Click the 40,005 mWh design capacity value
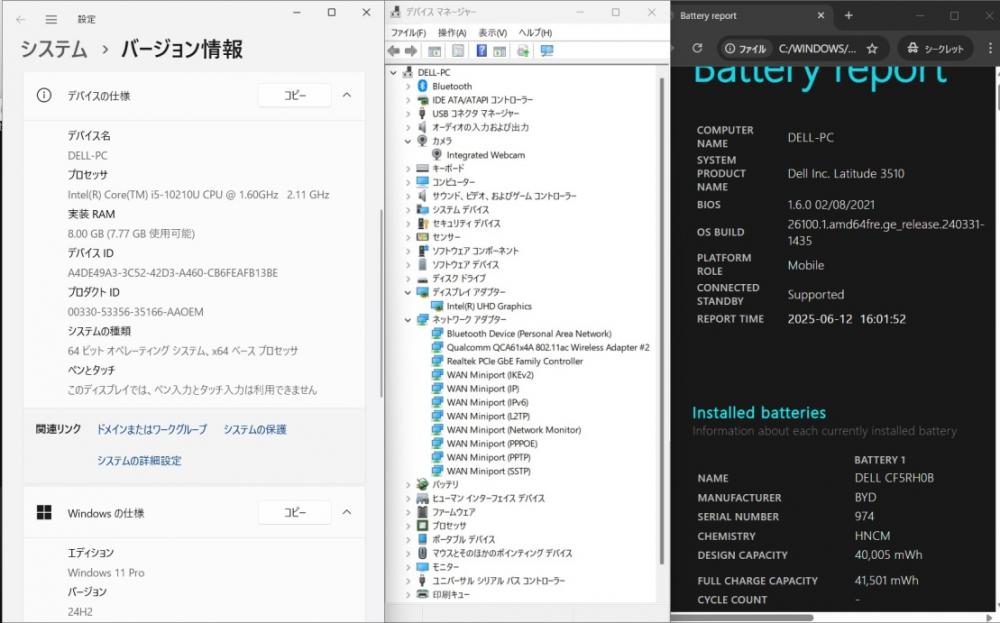This screenshot has height=623, width=1000. pyautogui.click(x=888, y=555)
